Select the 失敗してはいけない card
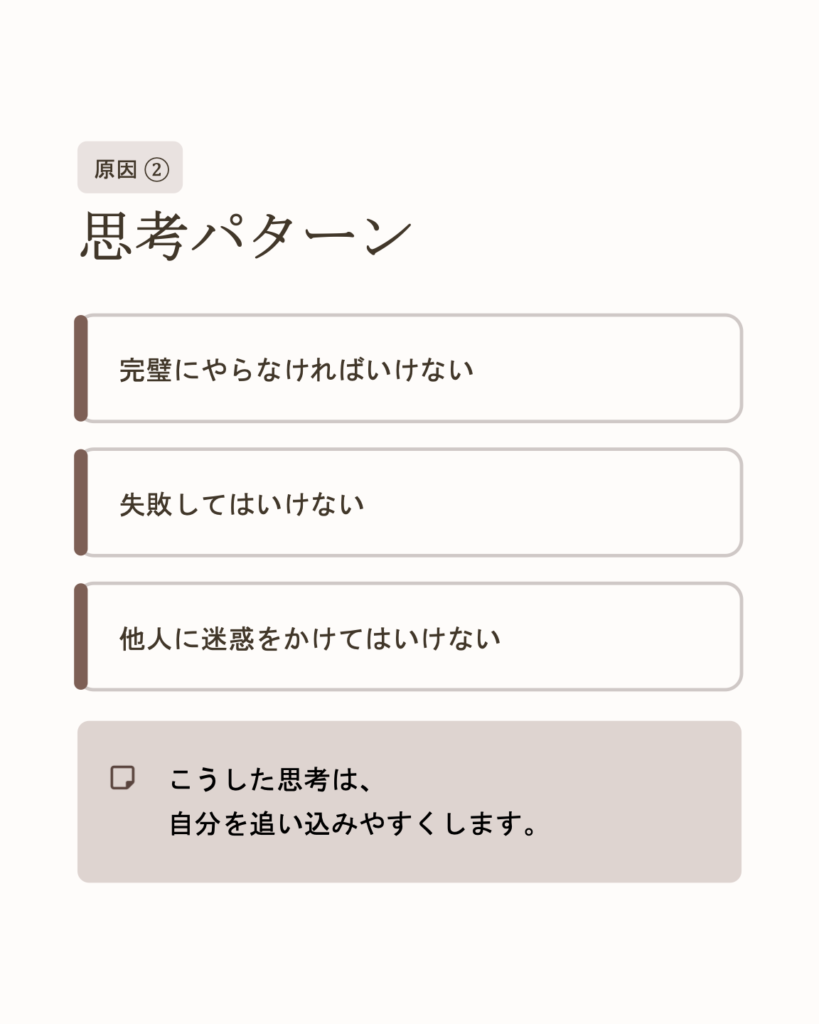Image resolution: width=819 pixels, height=1024 pixels. click(x=410, y=503)
